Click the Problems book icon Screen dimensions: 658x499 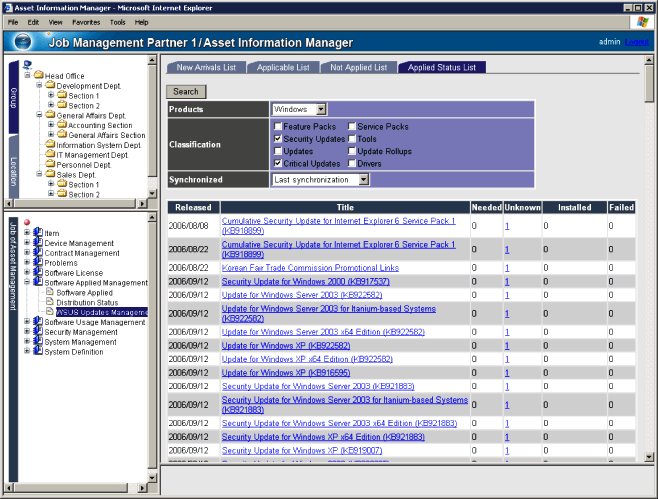(38, 263)
